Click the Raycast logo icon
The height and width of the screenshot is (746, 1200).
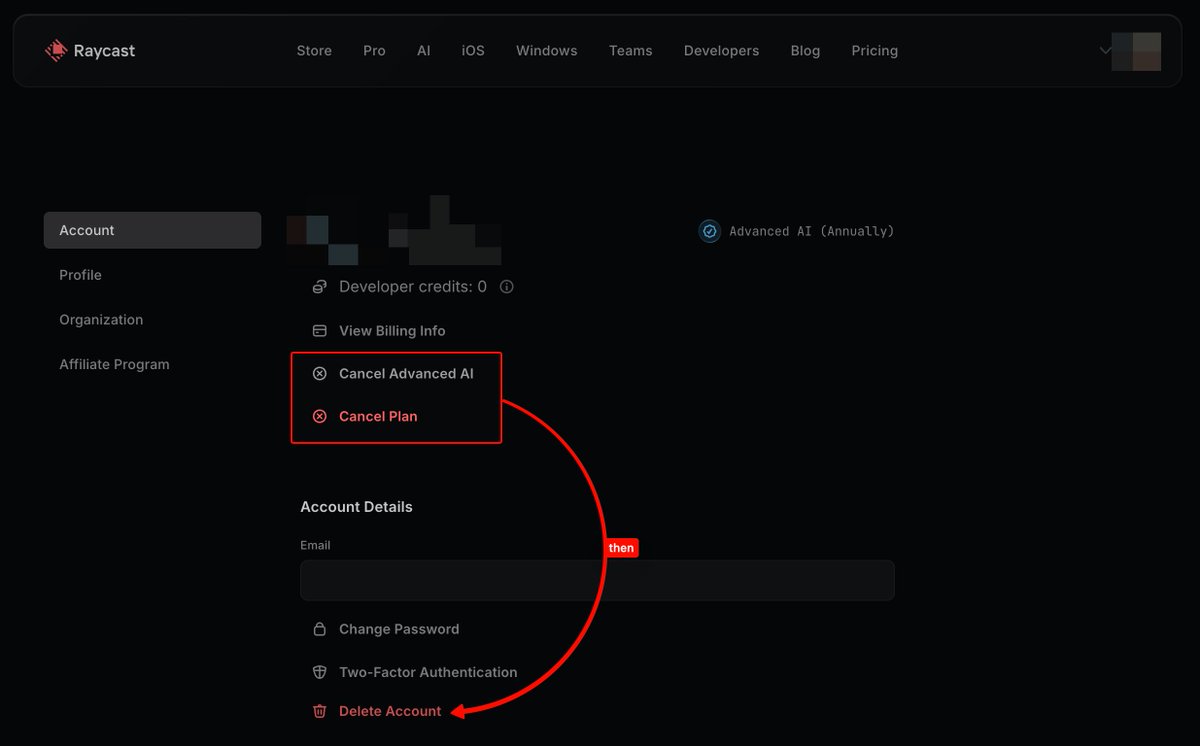pyautogui.click(x=56, y=50)
